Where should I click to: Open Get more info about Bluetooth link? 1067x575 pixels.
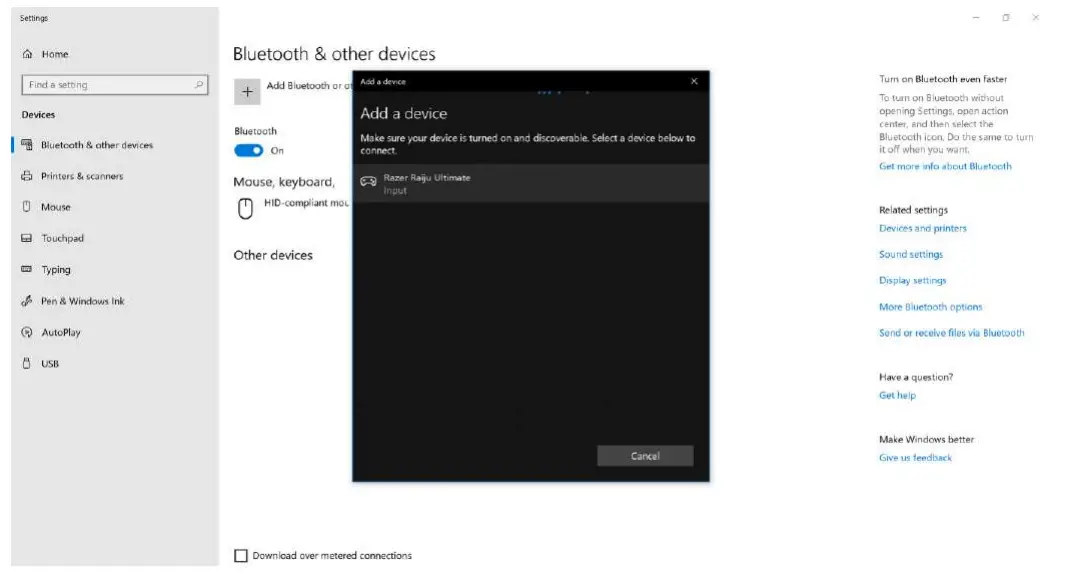click(945, 166)
